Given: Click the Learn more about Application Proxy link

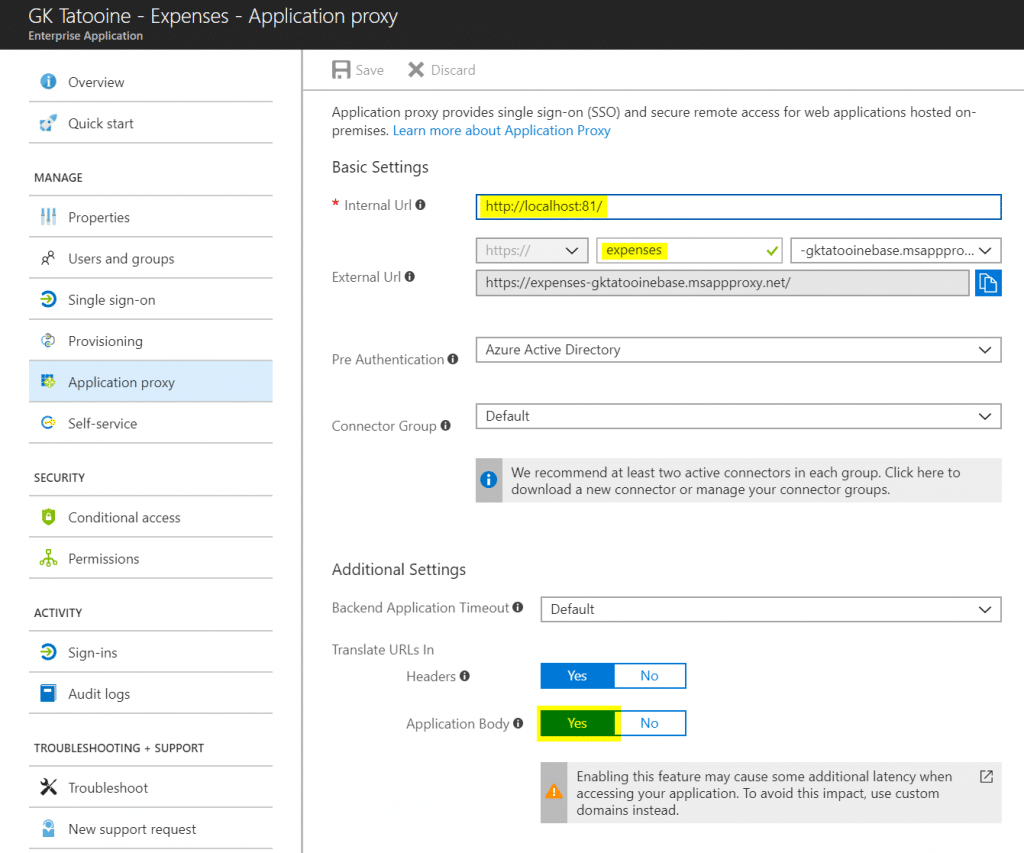Looking at the screenshot, I should pyautogui.click(x=501, y=130).
